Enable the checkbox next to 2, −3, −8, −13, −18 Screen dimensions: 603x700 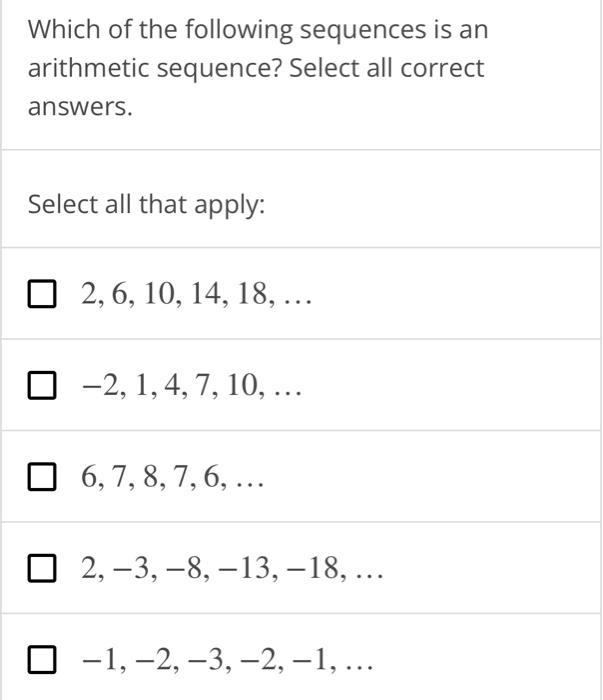click(42, 568)
